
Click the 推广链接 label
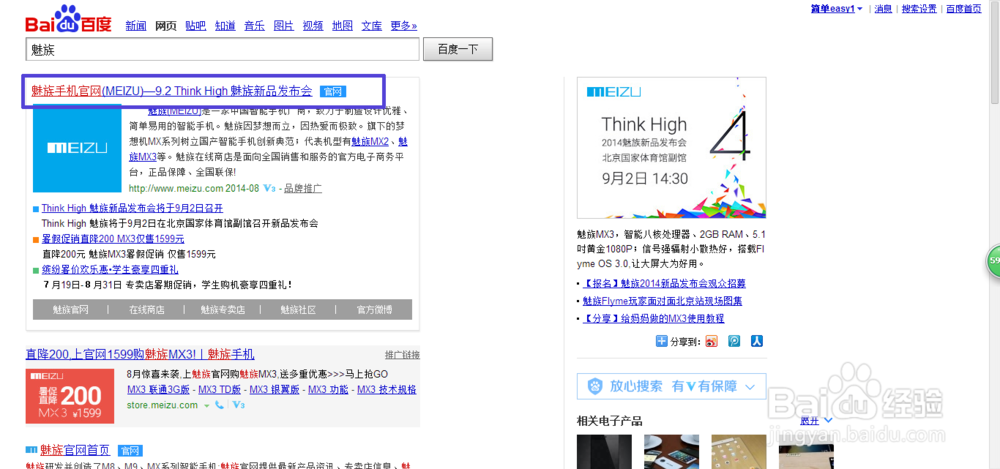(402, 355)
